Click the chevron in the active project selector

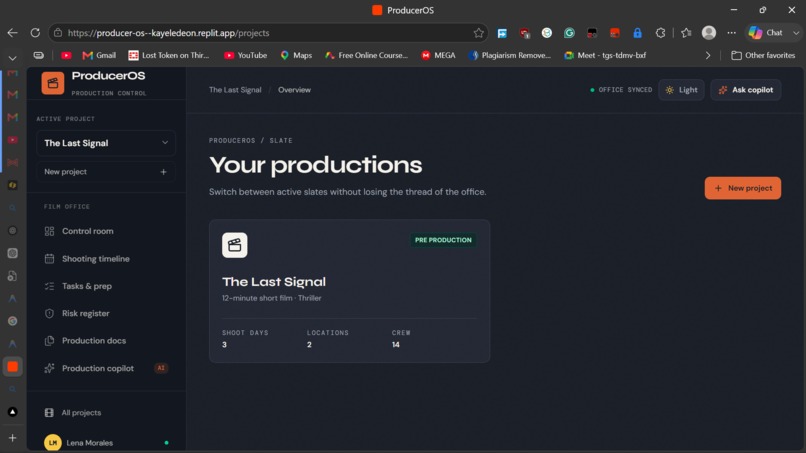pyautogui.click(x=165, y=143)
